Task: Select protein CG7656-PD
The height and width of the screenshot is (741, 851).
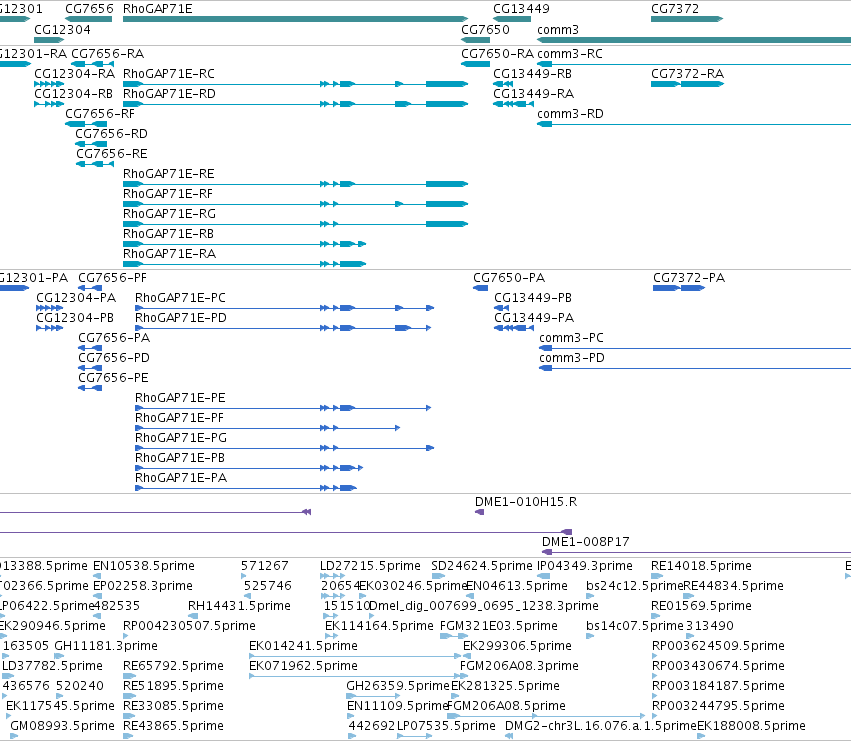Action: pyautogui.click(x=90, y=368)
